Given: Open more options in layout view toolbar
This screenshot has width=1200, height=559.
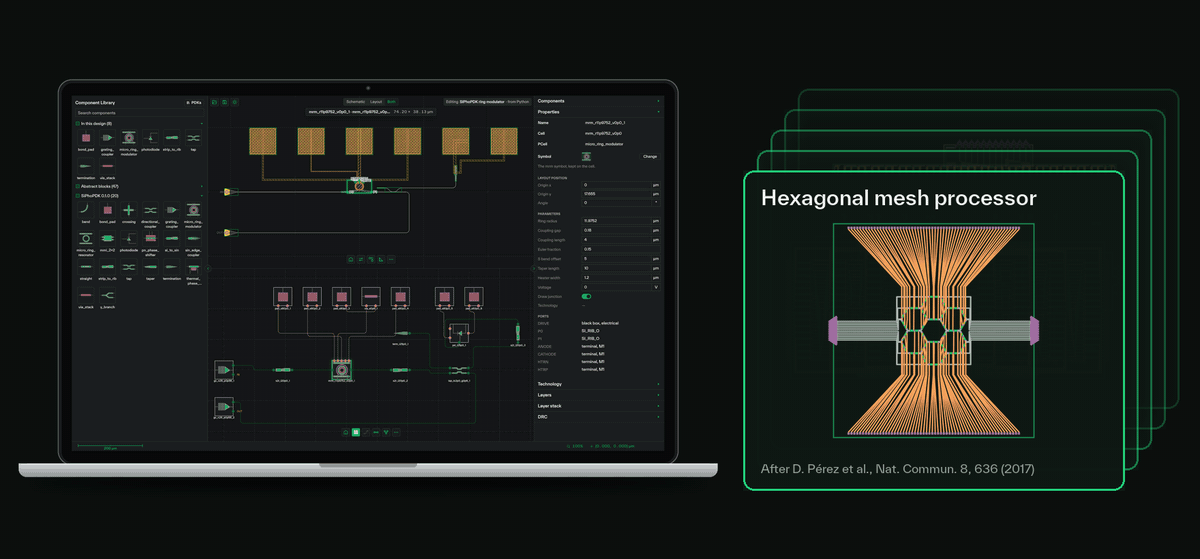Looking at the screenshot, I should pyautogui.click(x=391, y=260).
